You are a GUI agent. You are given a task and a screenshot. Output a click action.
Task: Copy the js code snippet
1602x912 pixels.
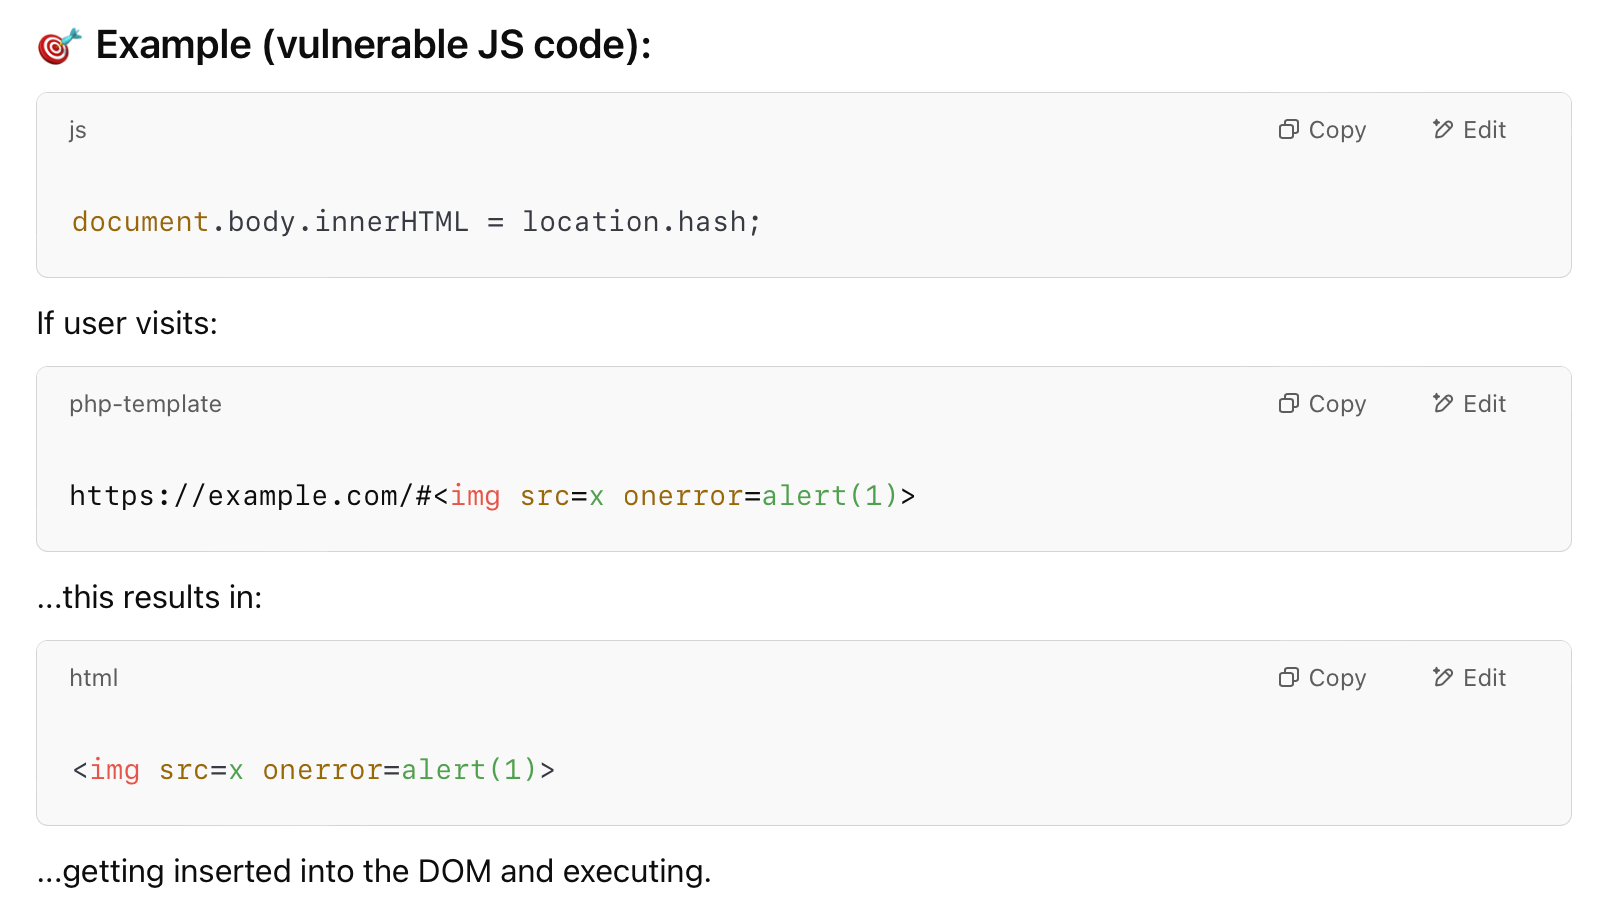click(1322, 130)
